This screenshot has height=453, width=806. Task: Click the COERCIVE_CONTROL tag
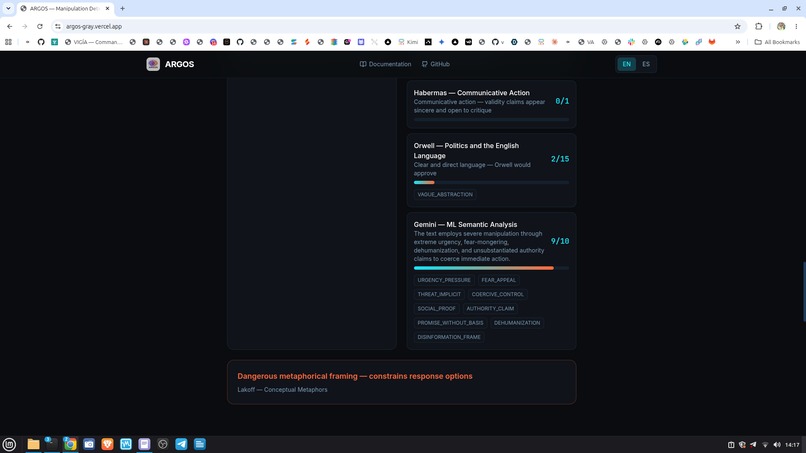[498, 294]
